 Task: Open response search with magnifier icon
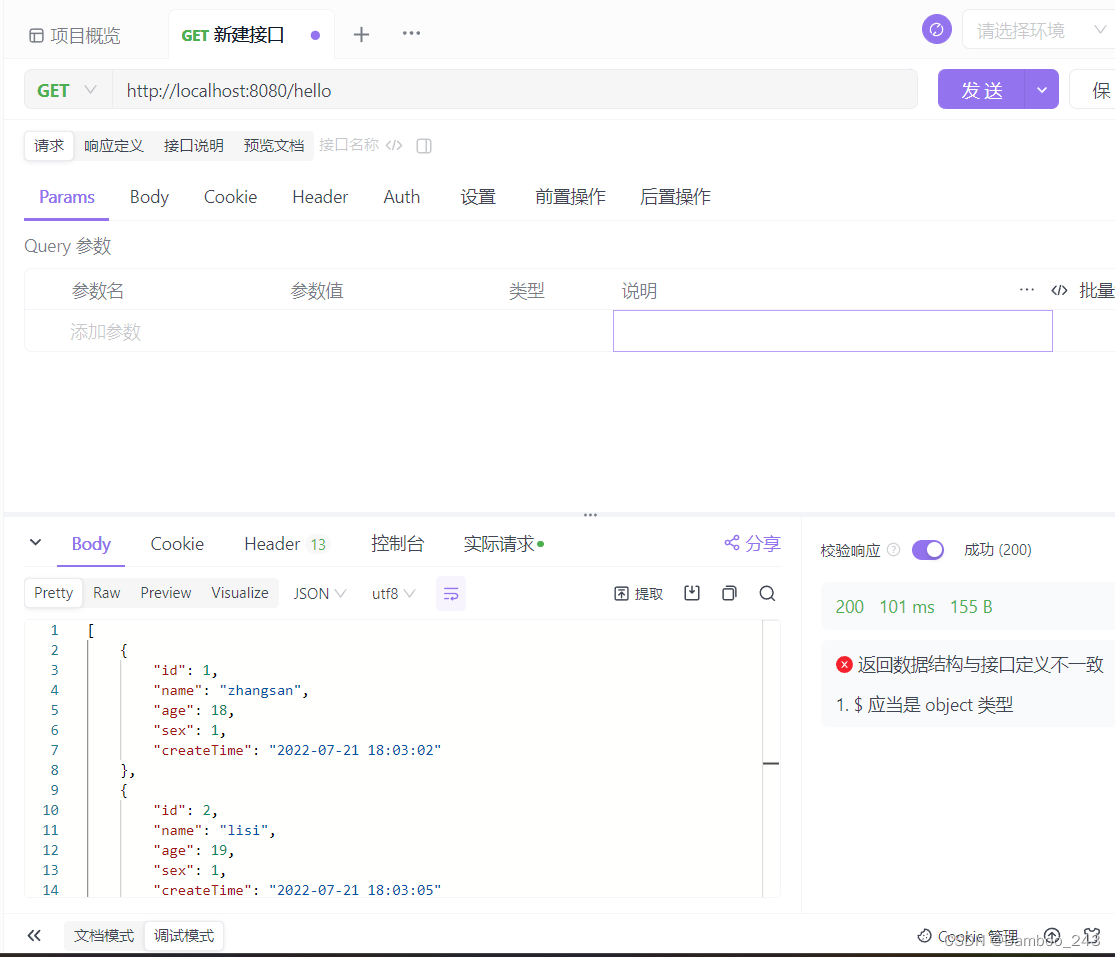[766, 592]
